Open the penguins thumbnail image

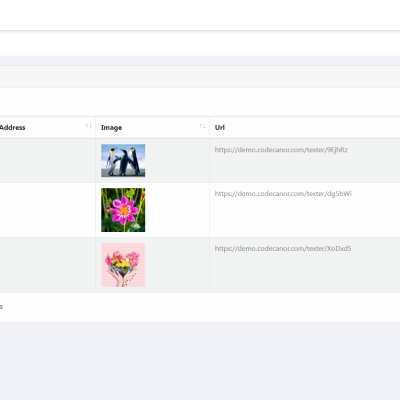coord(123,160)
